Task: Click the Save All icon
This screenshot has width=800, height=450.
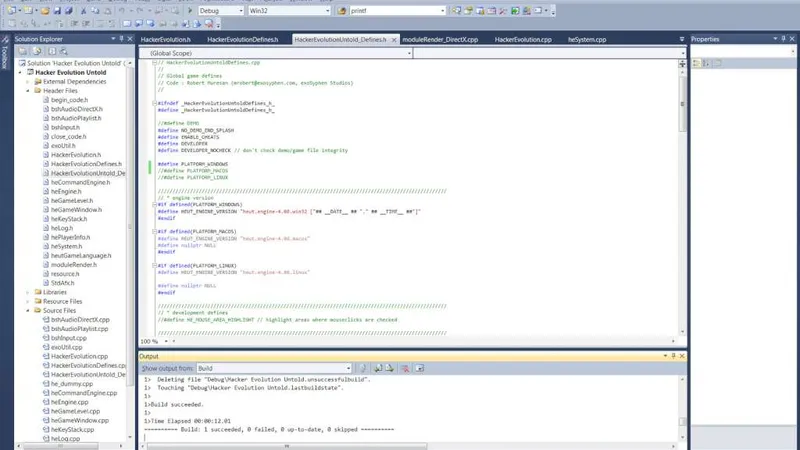Action: pos(68,10)
